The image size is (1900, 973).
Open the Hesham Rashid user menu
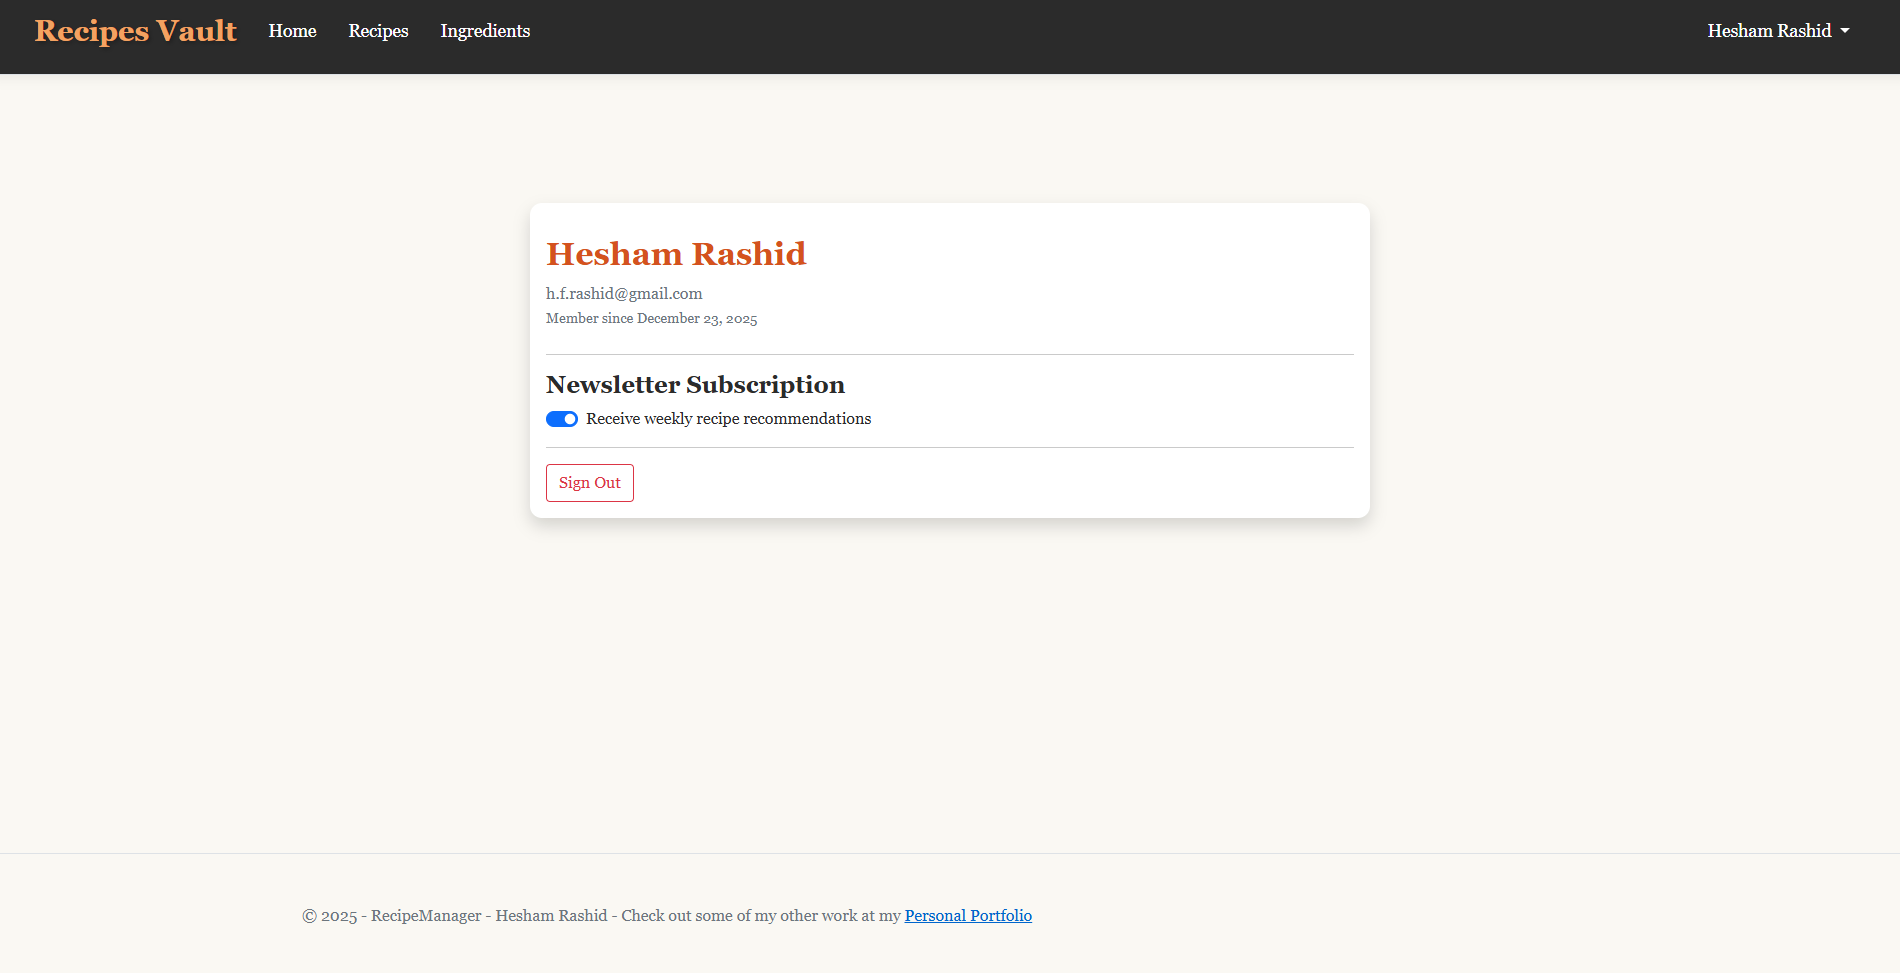(1768, 31)
